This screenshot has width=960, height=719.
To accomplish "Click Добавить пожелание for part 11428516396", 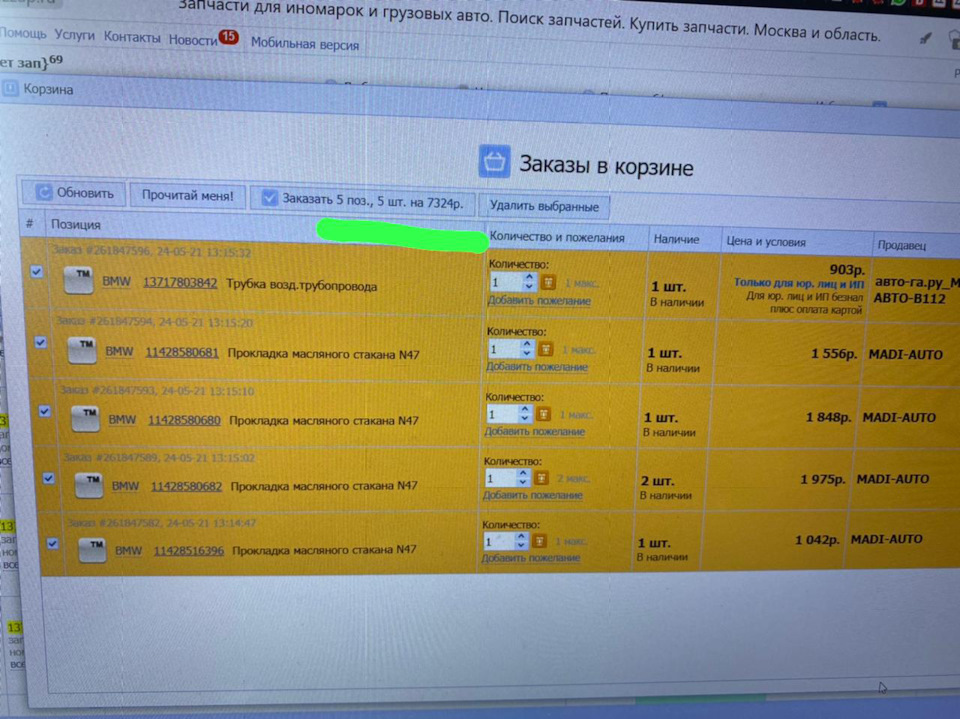I will (x=531, y=558).
